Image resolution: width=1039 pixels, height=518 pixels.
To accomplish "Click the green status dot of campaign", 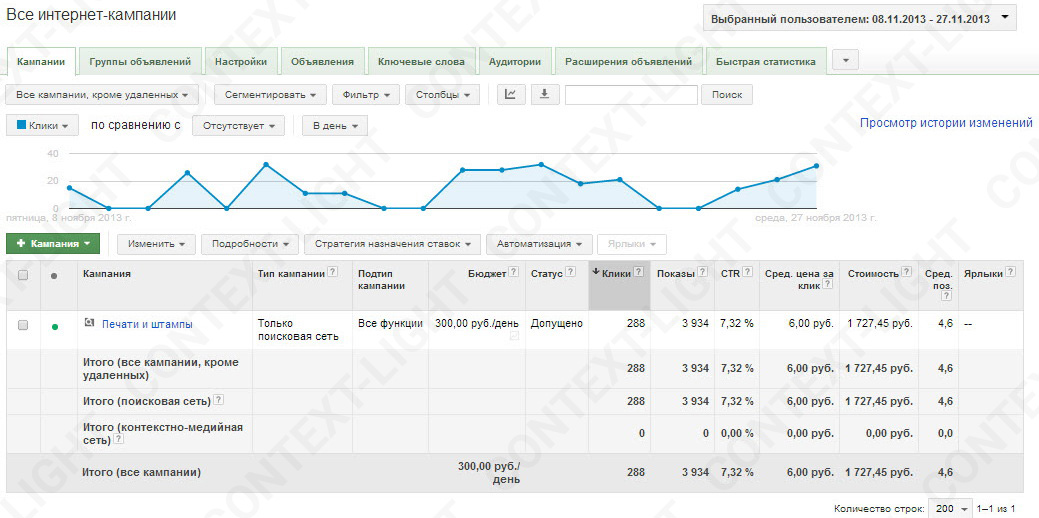I will pos(54,325).
